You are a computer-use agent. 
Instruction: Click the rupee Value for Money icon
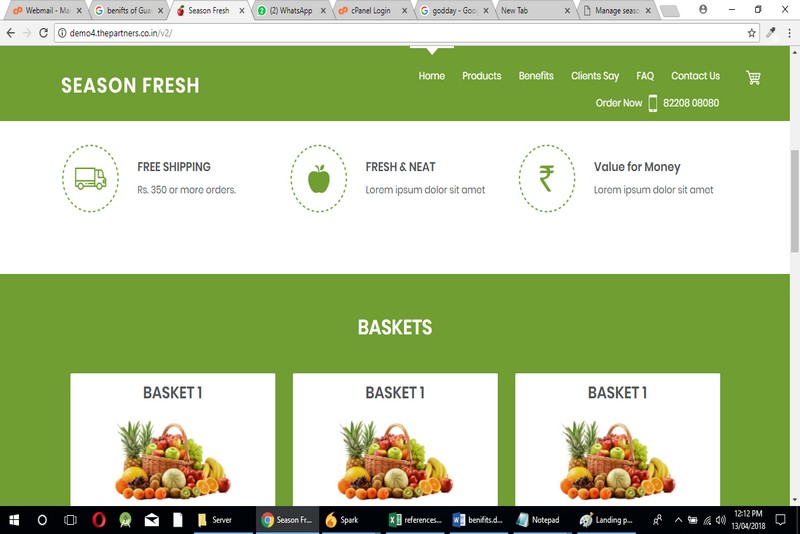pyautogui.click(x=547, y=179)
